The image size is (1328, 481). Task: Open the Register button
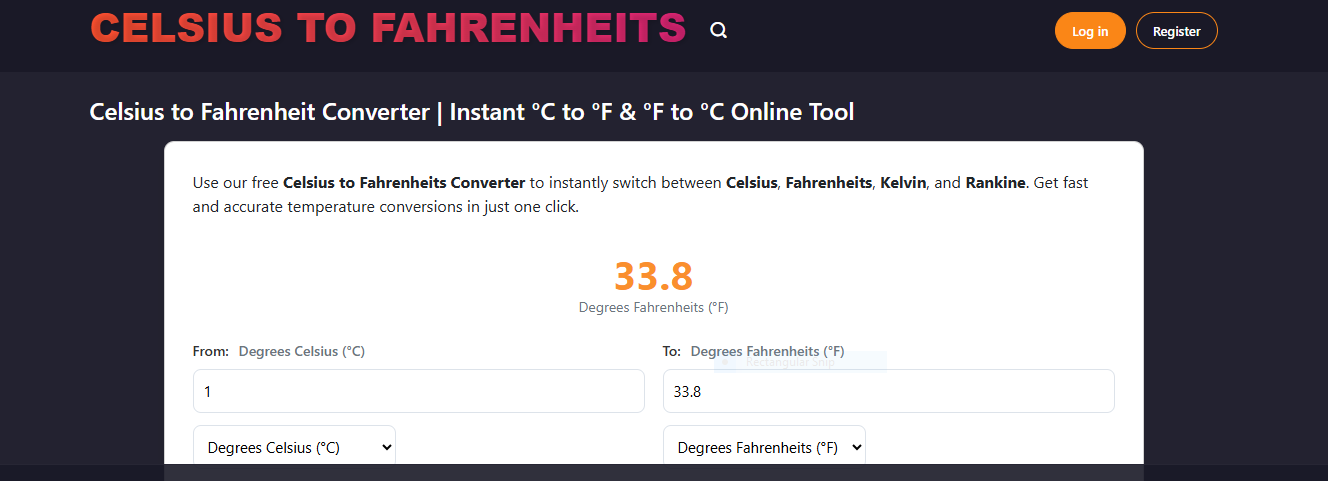[1176, 31]
